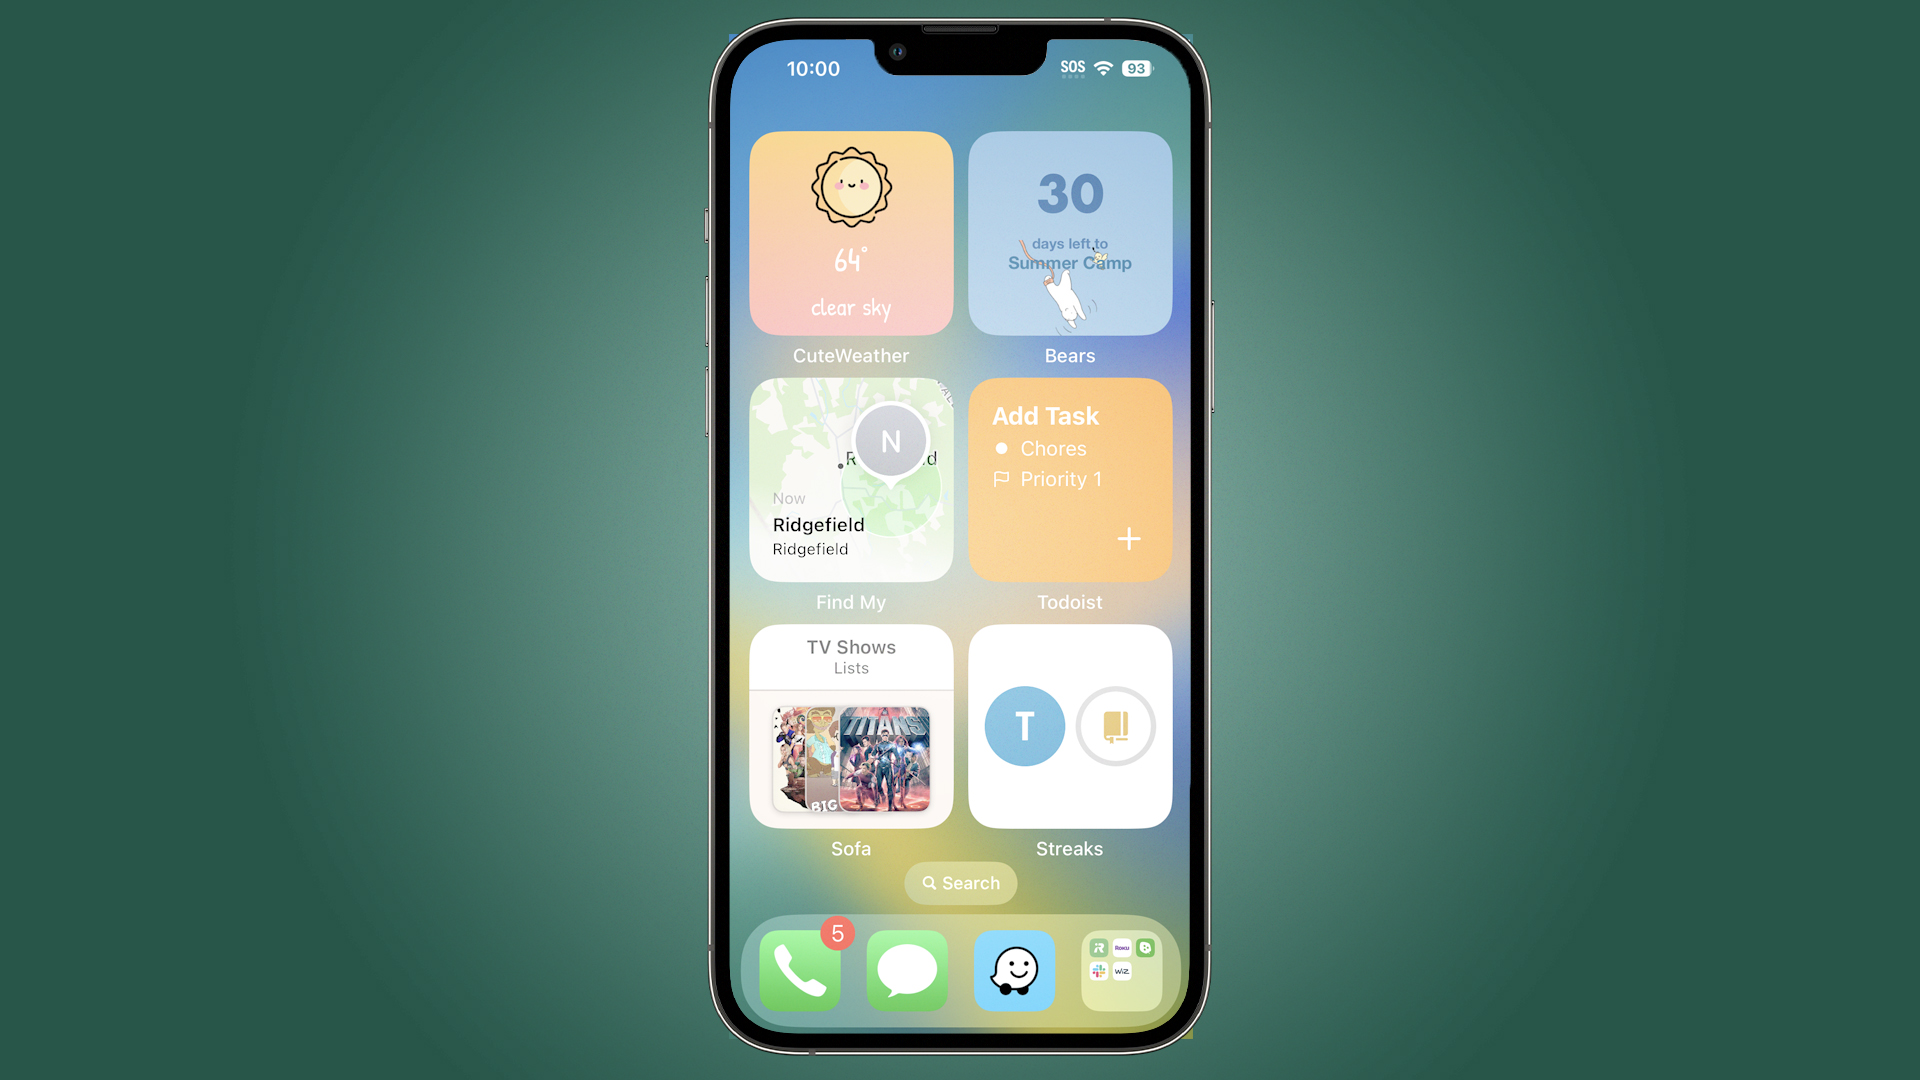
Task: View current location in Ridgefield on Find My
Action: (851, 479)
